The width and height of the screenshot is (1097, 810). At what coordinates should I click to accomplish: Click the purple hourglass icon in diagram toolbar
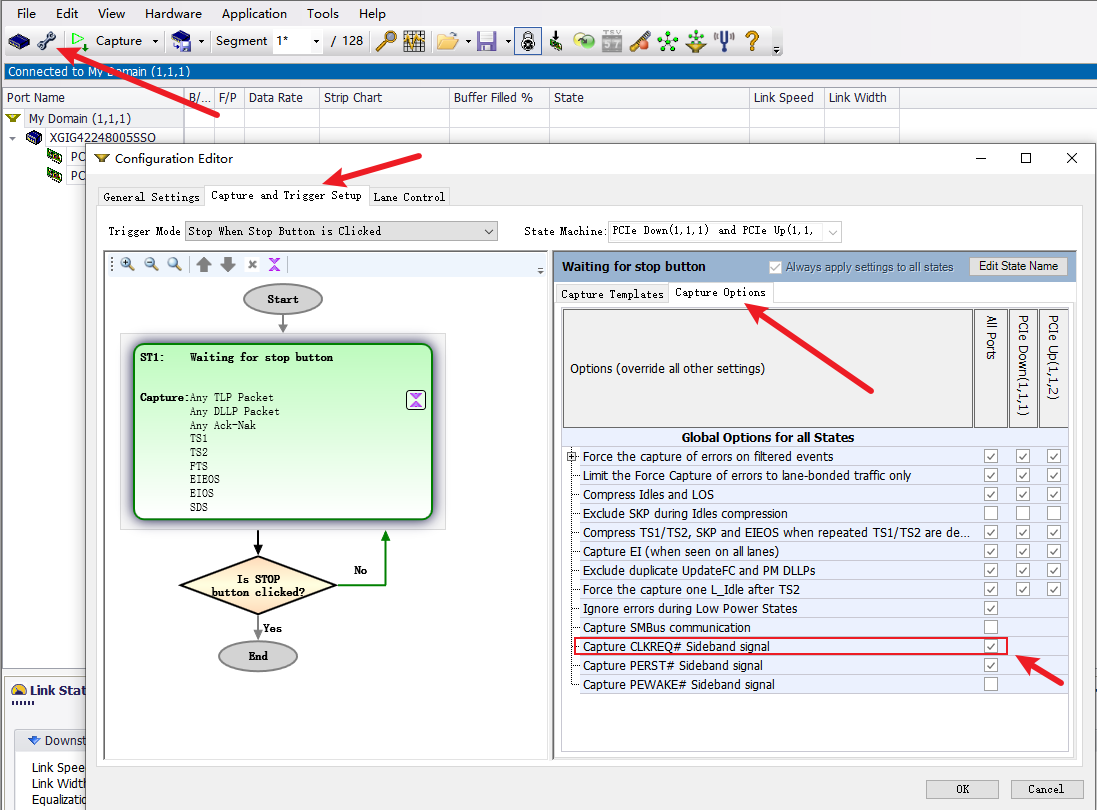coord(274,264)
